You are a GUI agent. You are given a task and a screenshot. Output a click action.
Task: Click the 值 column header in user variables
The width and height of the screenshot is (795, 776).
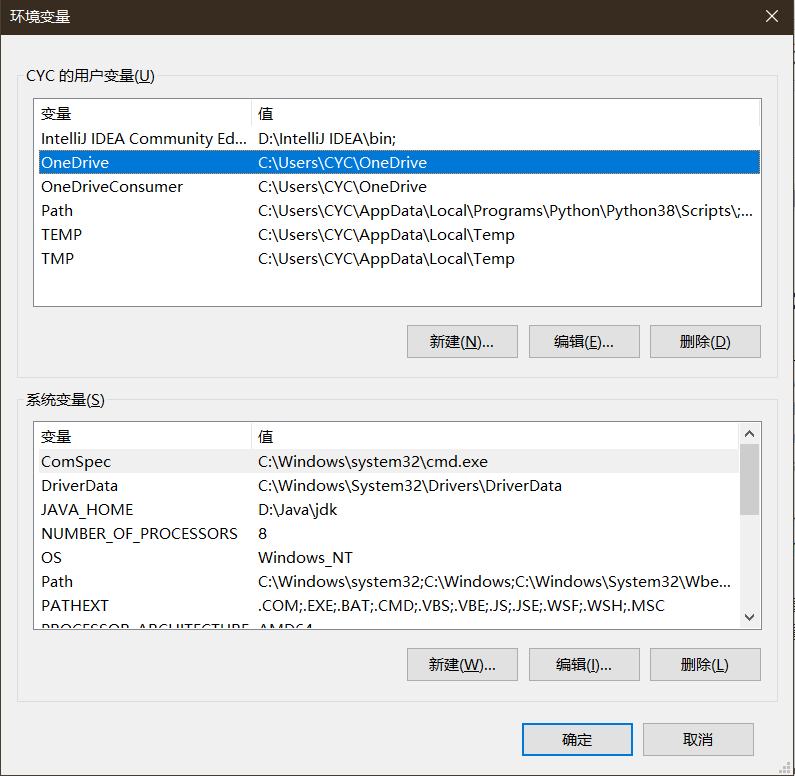(x=505, y=113)
